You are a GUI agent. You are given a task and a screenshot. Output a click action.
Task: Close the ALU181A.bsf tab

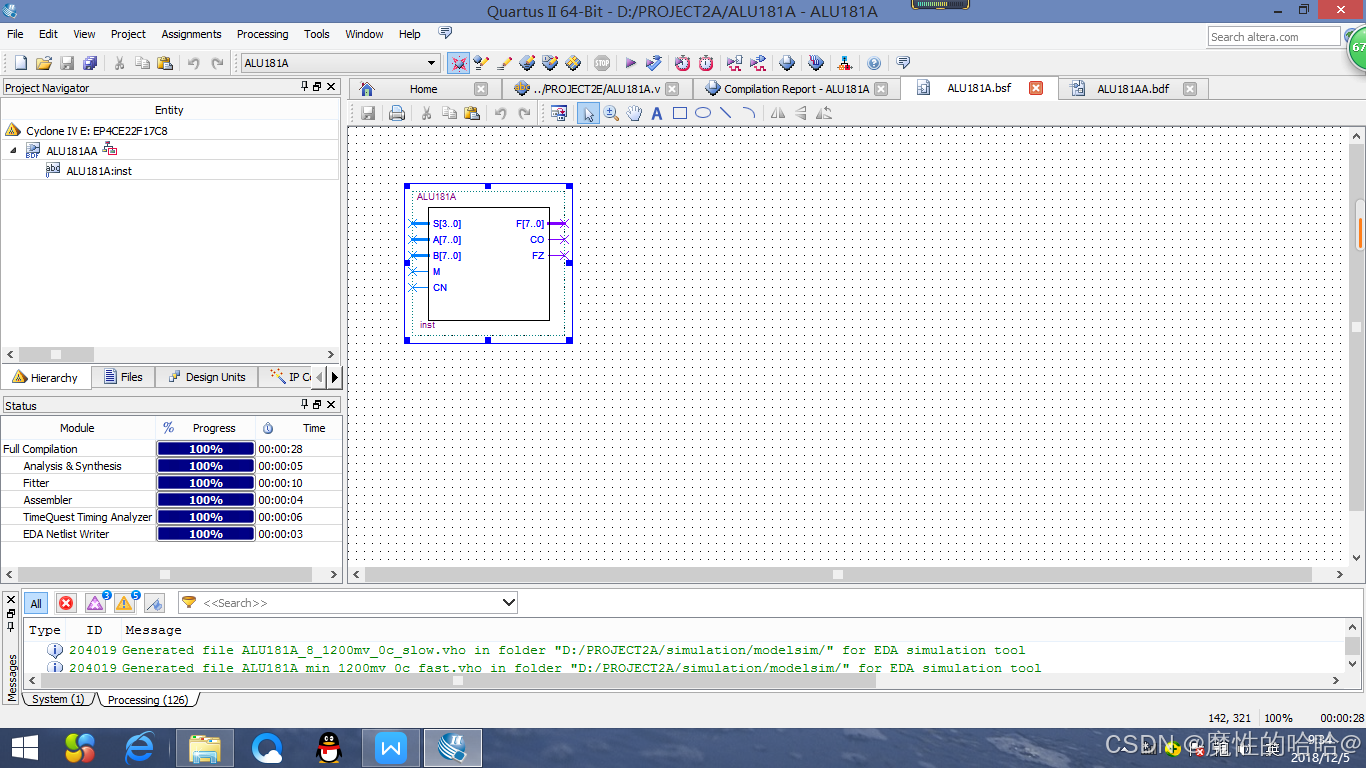click(x=1036, y=88)
